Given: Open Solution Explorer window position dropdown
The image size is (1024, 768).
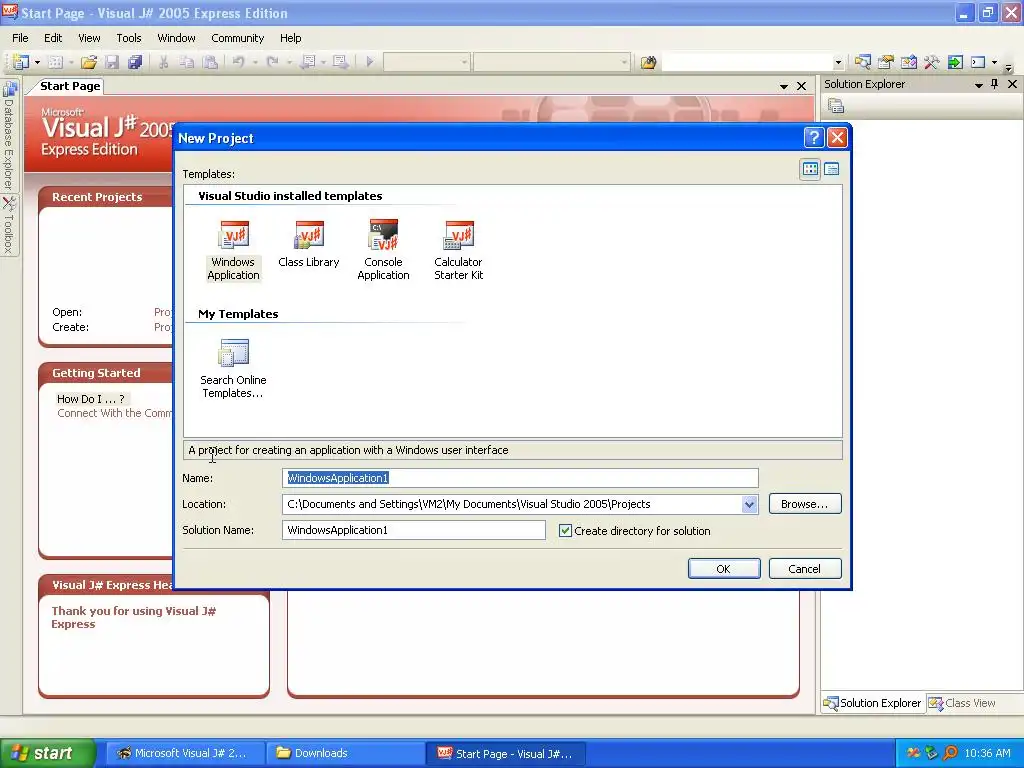Looking at the screenshot, I should 978,85.
